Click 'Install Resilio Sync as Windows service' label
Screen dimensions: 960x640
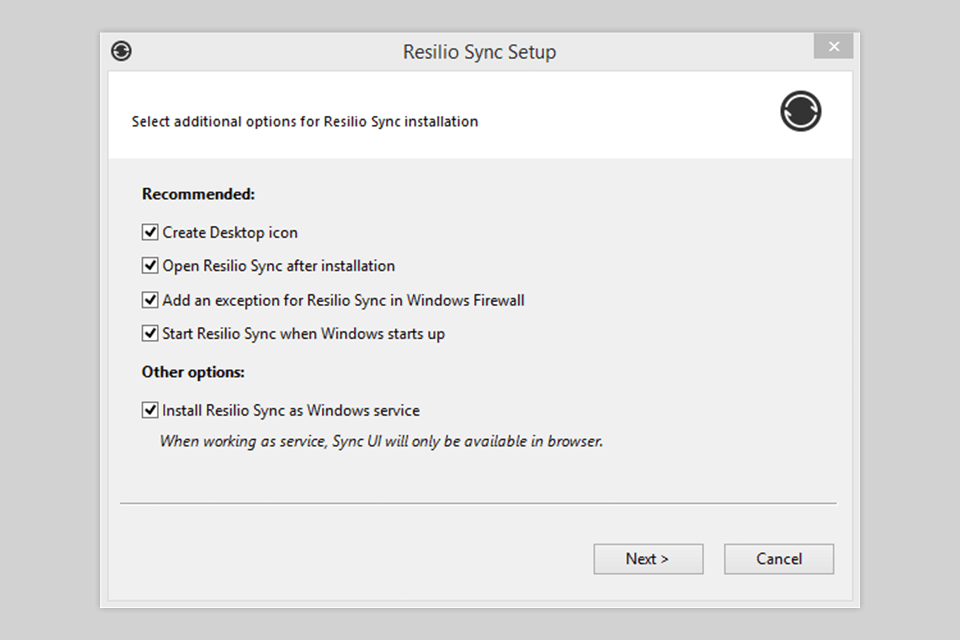tap(291, 410)
